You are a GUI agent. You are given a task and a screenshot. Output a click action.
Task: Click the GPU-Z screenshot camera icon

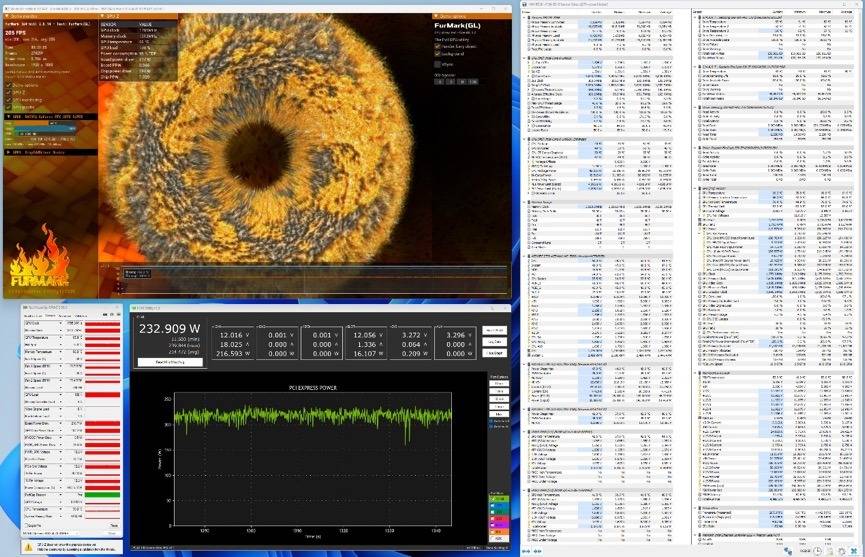104,316
